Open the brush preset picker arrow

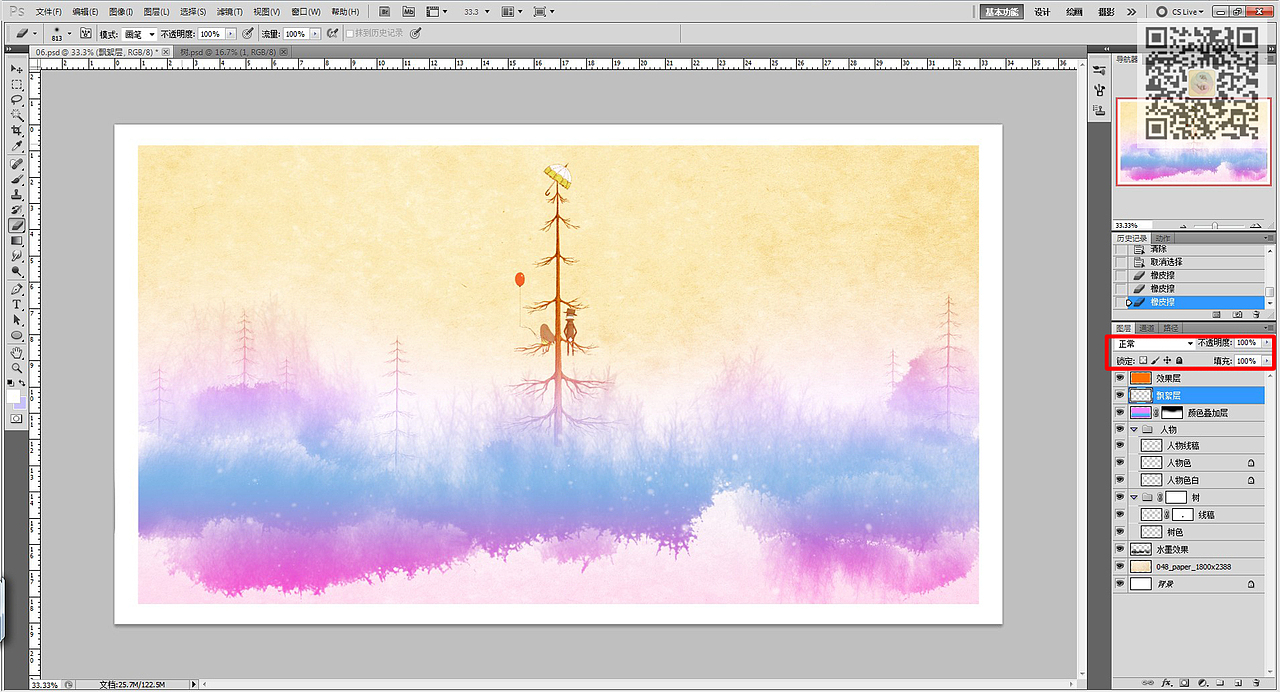[69, 33]
